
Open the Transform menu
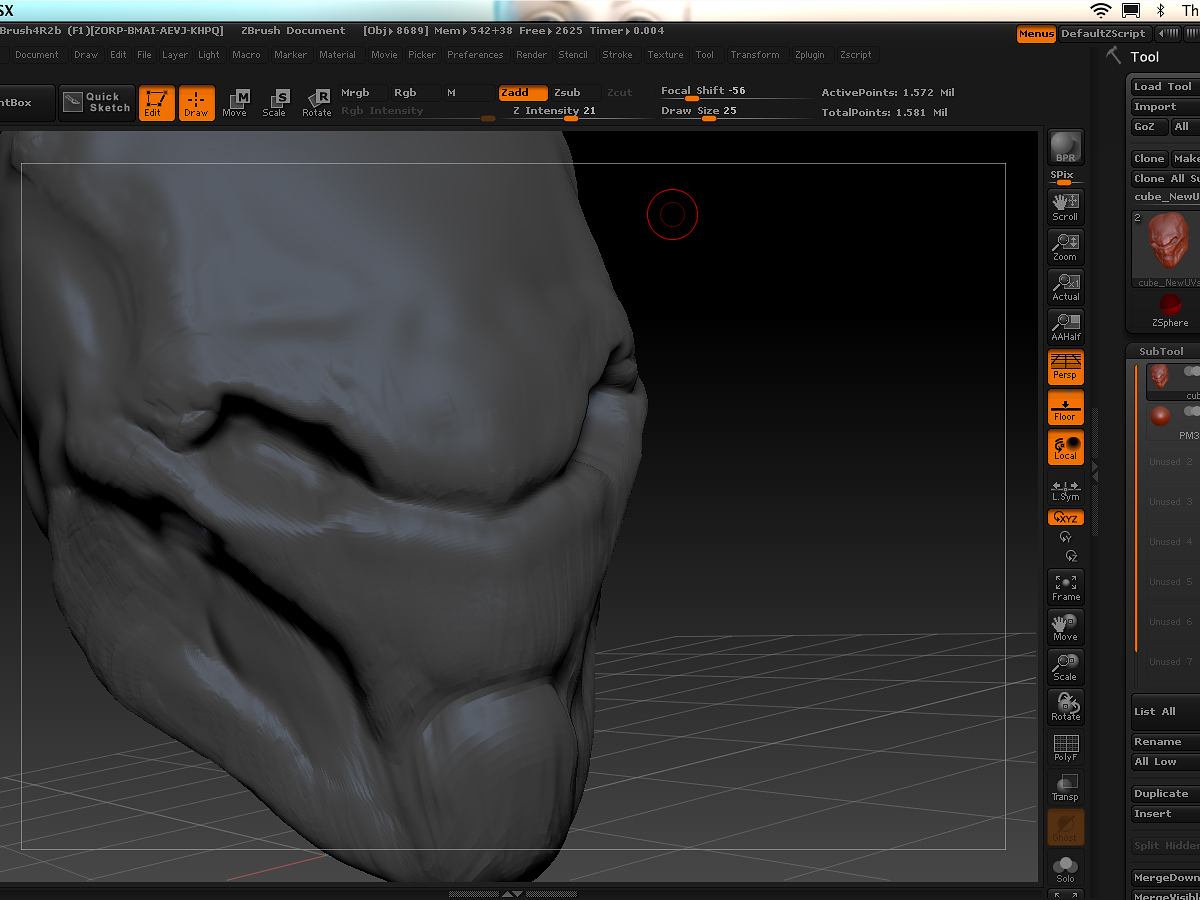tap(755, 55)
